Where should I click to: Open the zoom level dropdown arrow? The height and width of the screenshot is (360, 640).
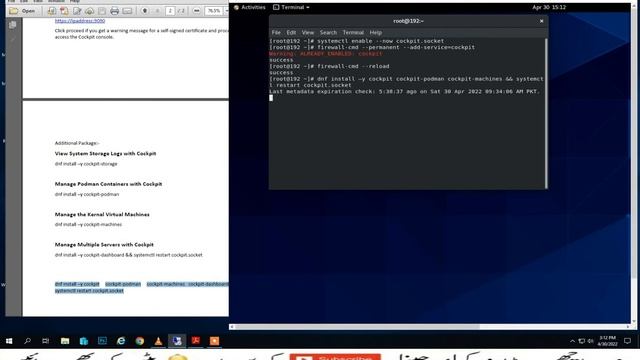[226, 11]
